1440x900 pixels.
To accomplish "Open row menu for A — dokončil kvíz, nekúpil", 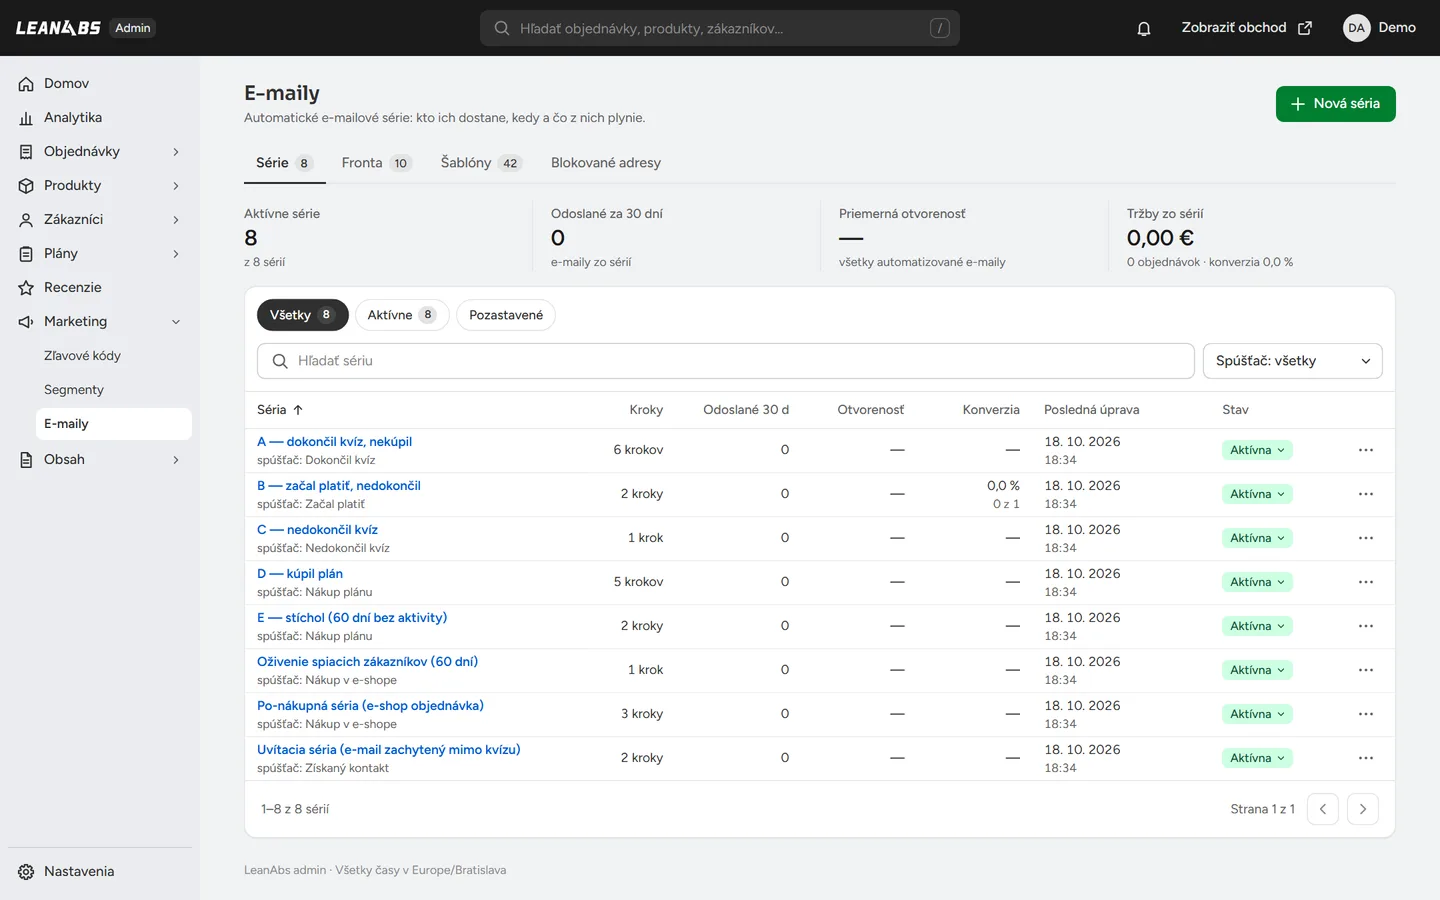I will [1366, 450].
